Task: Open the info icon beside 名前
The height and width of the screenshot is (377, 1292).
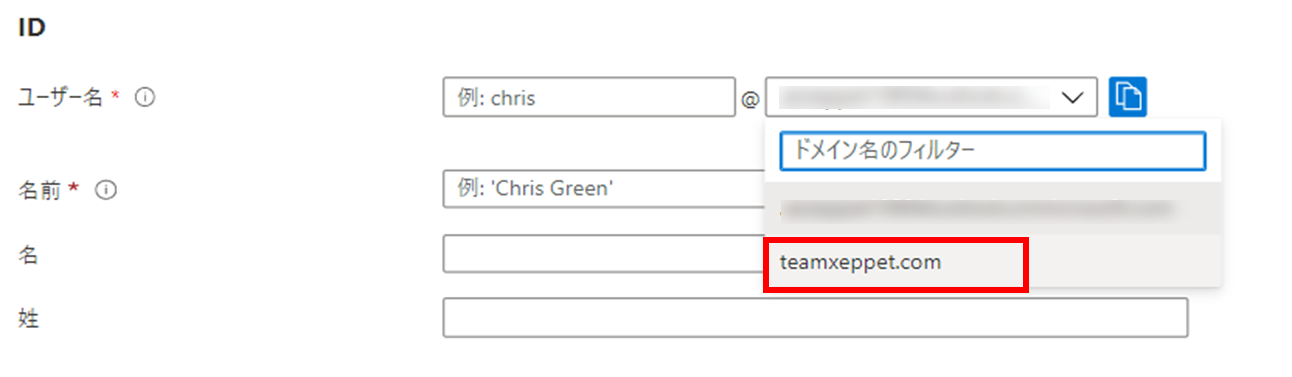Action: [x=108, y=189]
